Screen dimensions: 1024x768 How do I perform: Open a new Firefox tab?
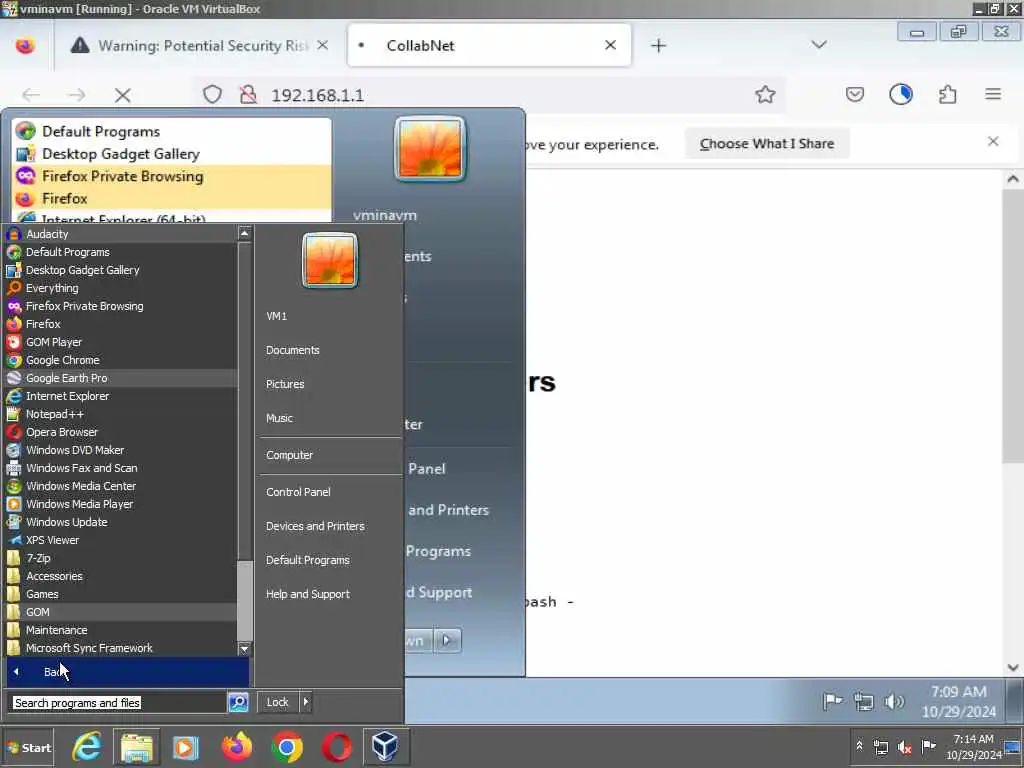click(x=658, y=45)
